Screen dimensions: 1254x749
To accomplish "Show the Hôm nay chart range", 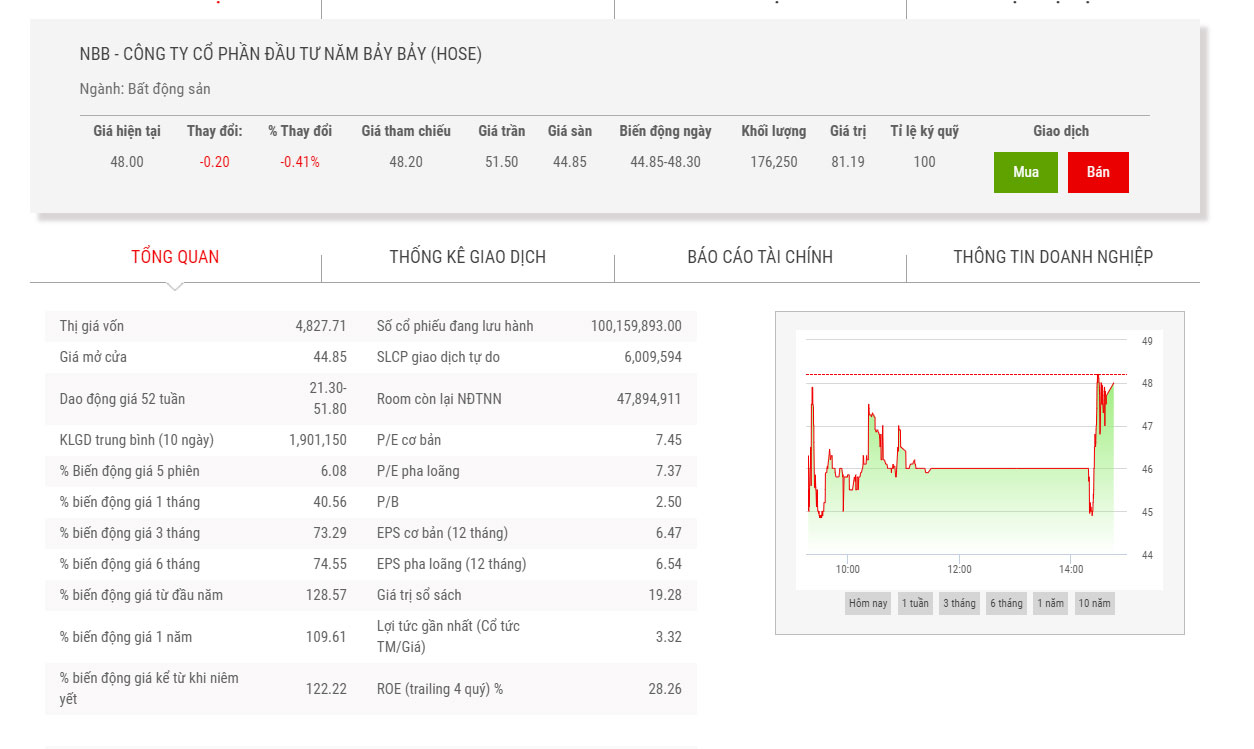I will click(x=867, y=603).
